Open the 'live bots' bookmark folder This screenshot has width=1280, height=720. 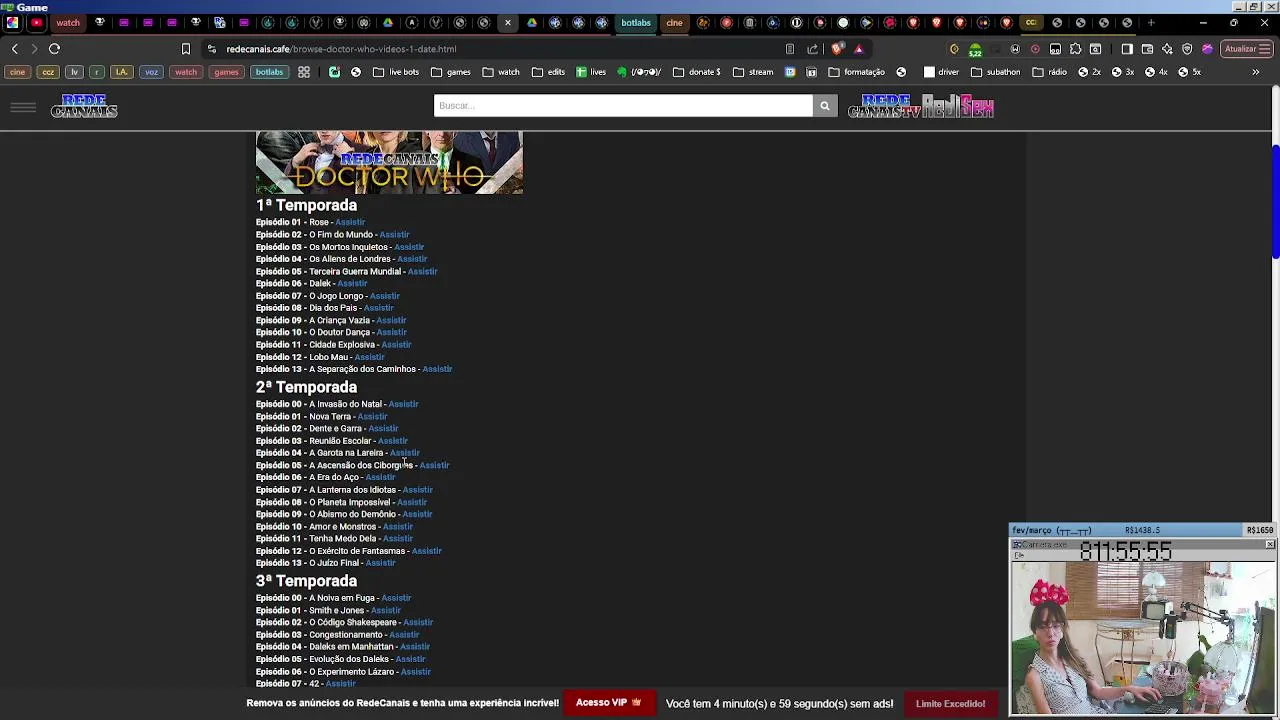396,72
